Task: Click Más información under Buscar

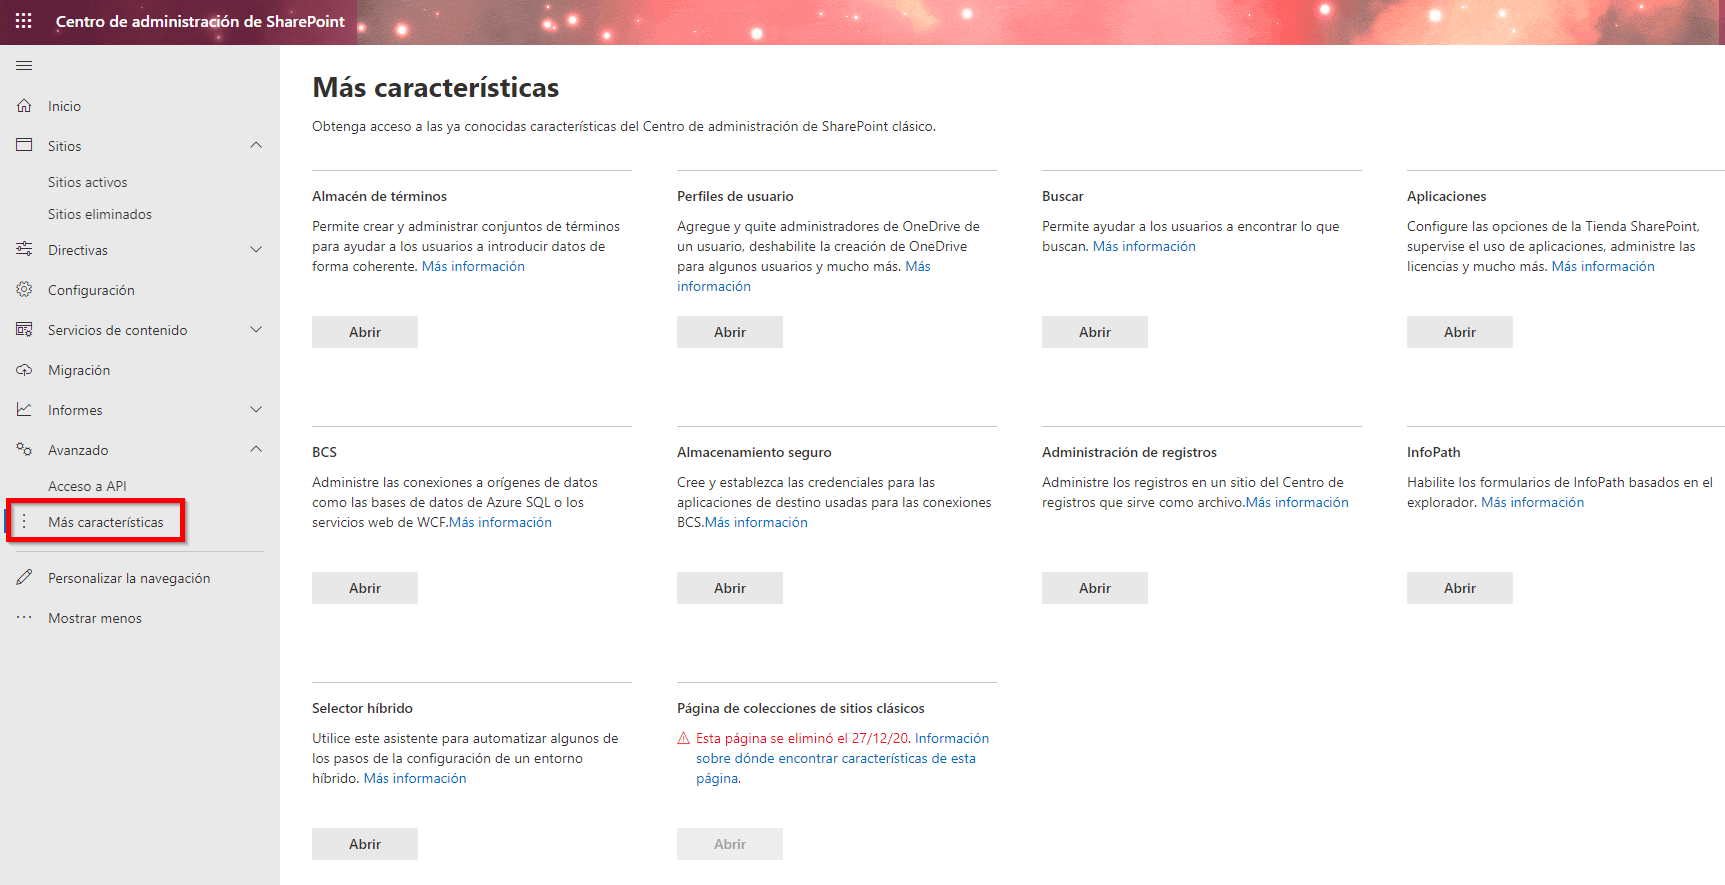Action: coord(1144,246)
